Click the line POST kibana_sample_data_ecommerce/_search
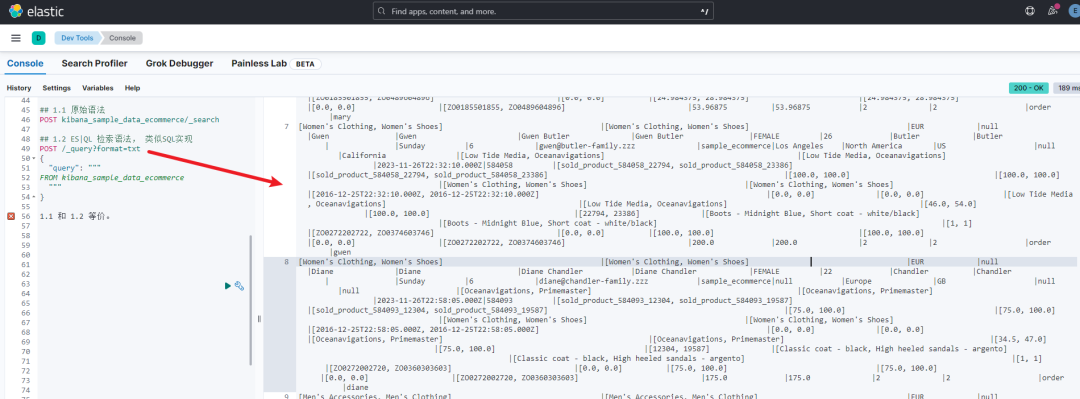 [x=129, y=120]
